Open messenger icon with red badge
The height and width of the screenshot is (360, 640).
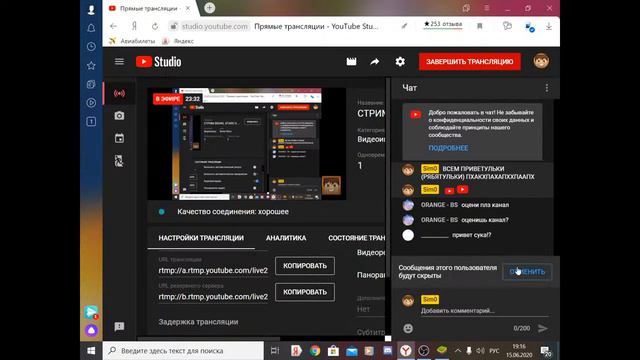pyautogui.click(x=91, y=313)
